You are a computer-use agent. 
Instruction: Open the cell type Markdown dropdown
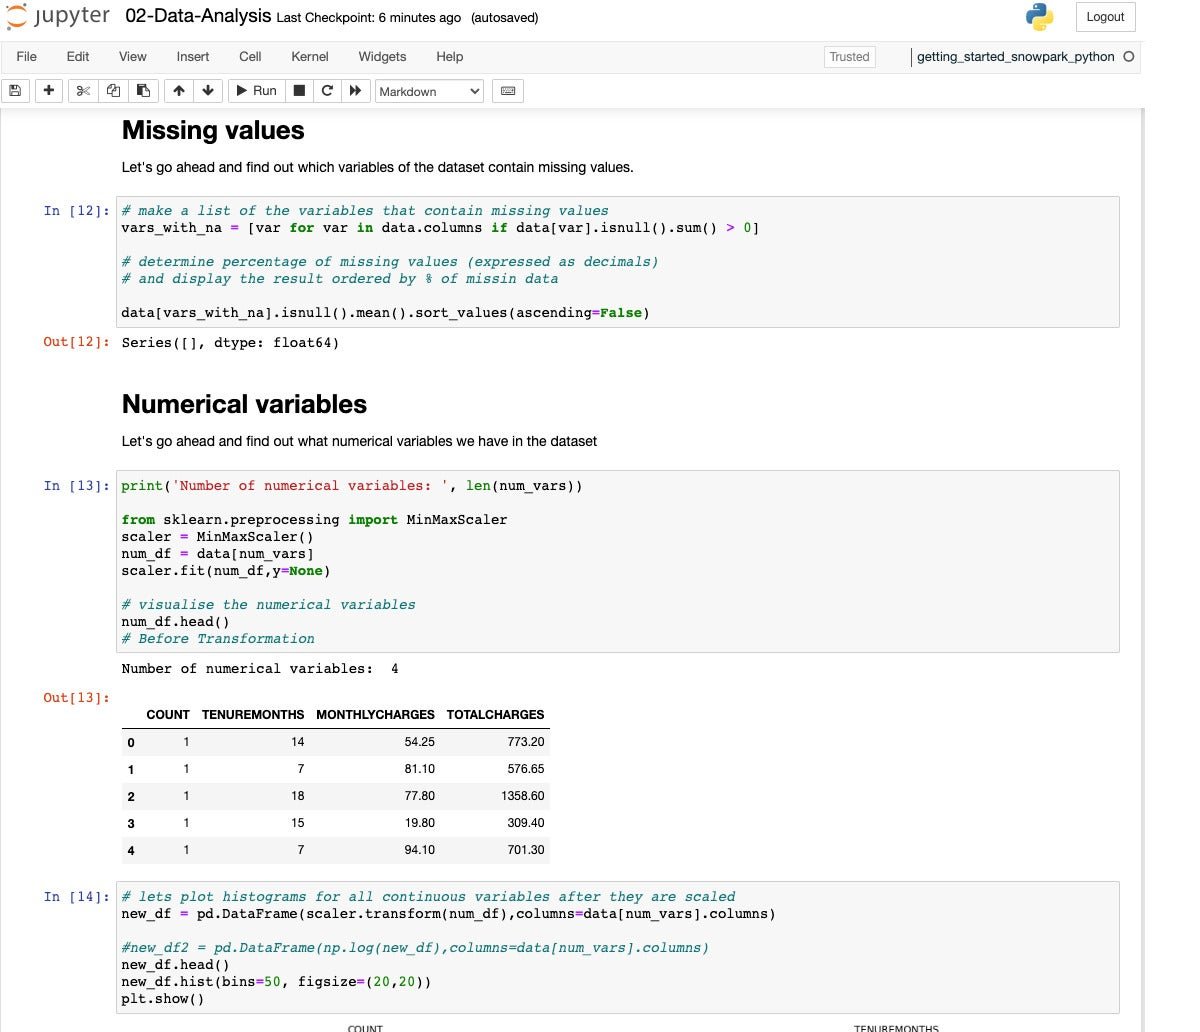click(x=429, y=91)
